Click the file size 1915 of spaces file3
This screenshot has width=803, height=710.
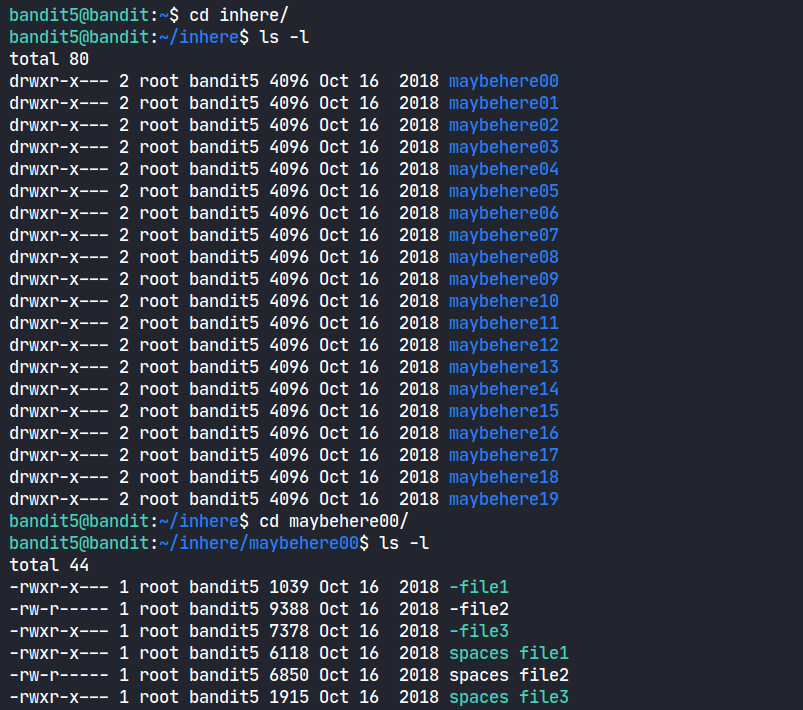point(289,697)
